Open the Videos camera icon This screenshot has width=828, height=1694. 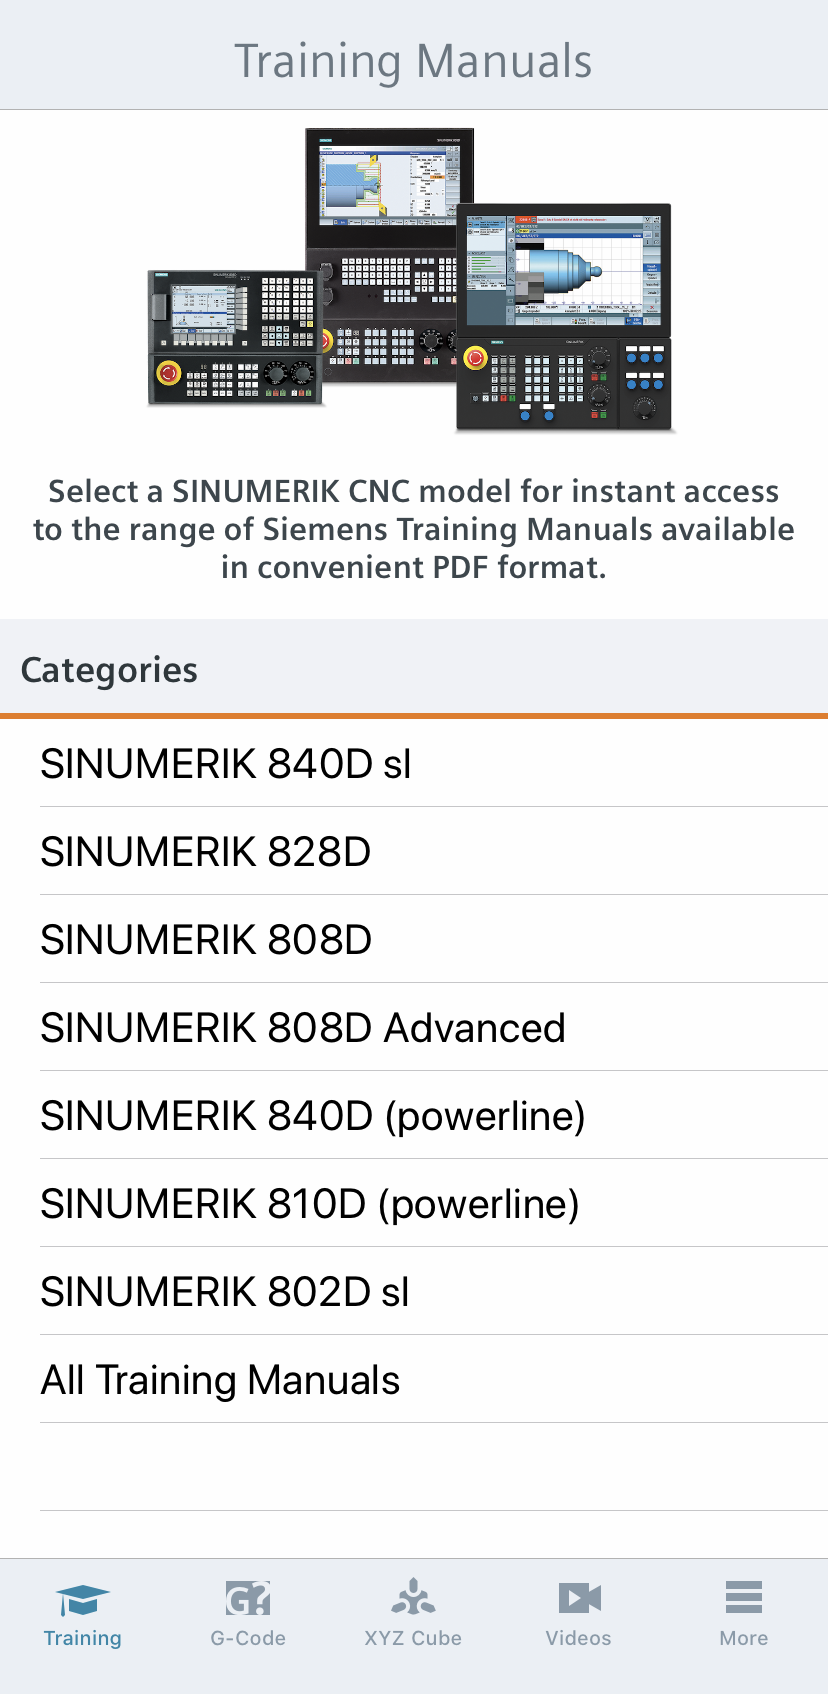tap(579, 1598)
